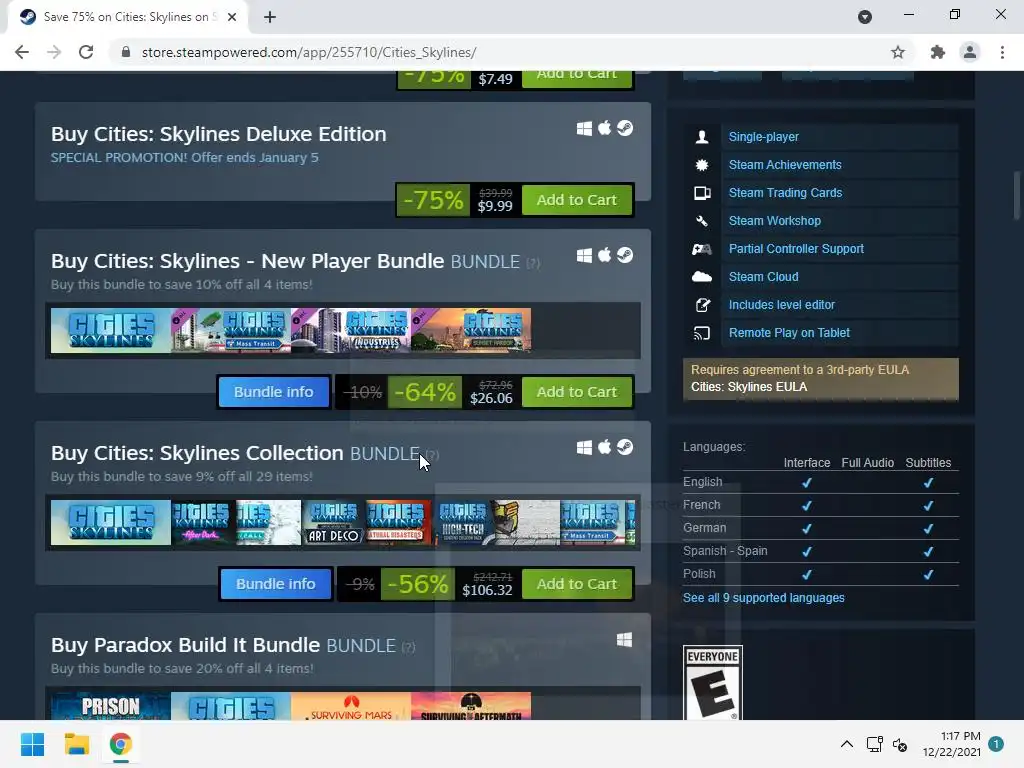Go back using browser back arrow

pos(22,52)
